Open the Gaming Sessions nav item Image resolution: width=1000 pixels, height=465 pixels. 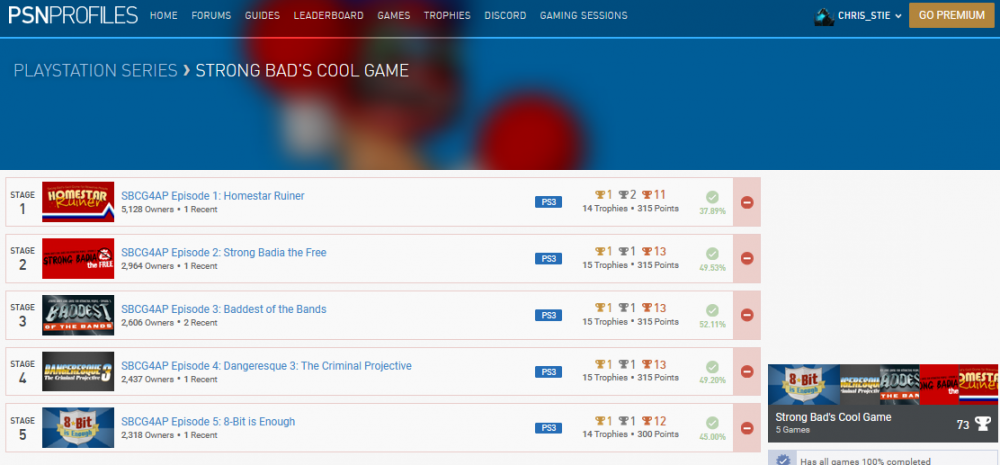pos(583,16)
